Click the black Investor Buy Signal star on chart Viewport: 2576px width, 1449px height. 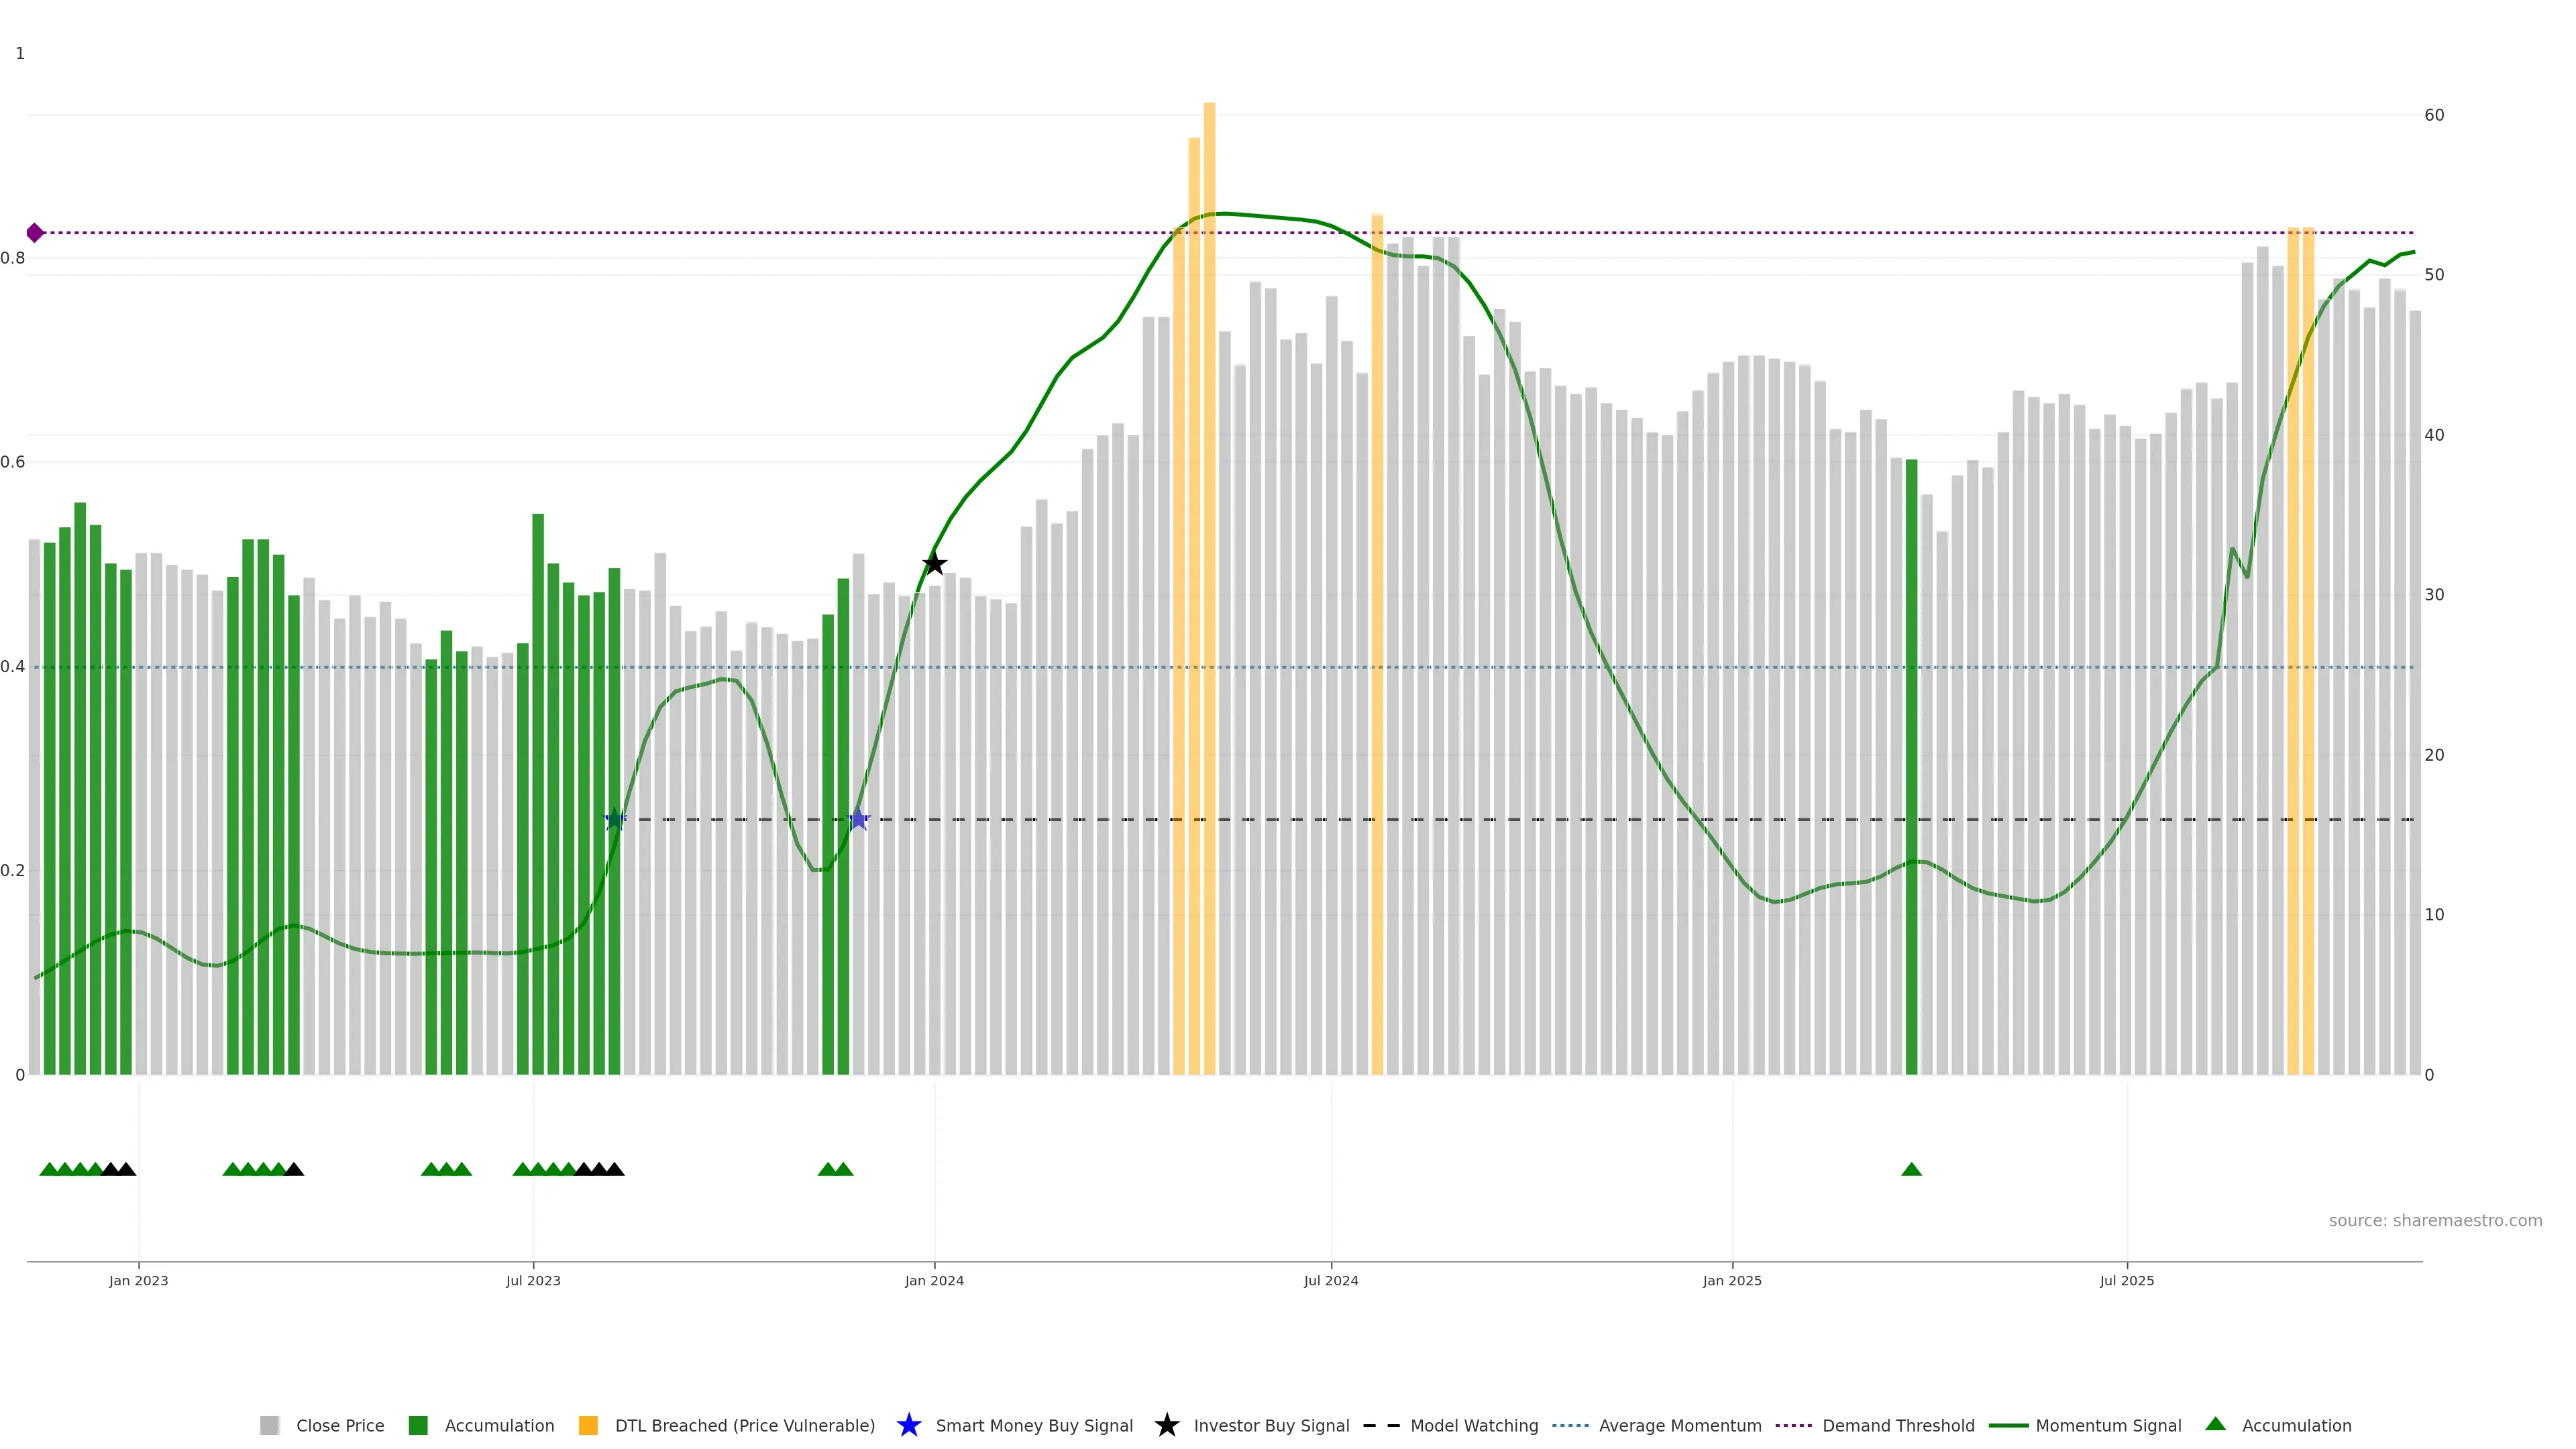coord(934,564)
